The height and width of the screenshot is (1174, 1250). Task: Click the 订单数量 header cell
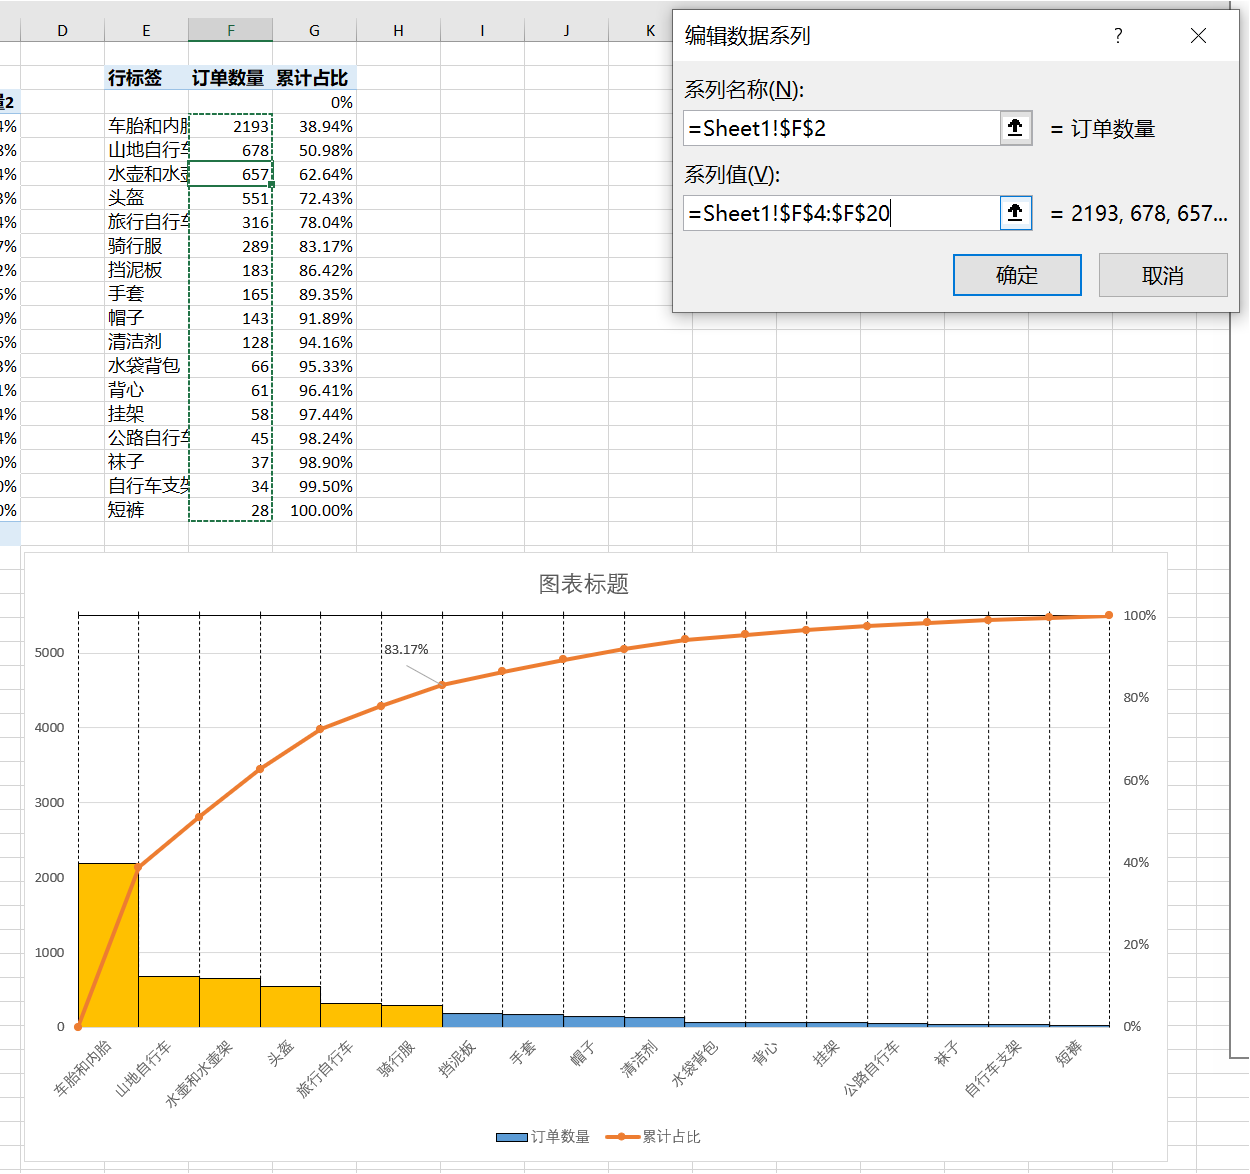(x=230, y=78)
